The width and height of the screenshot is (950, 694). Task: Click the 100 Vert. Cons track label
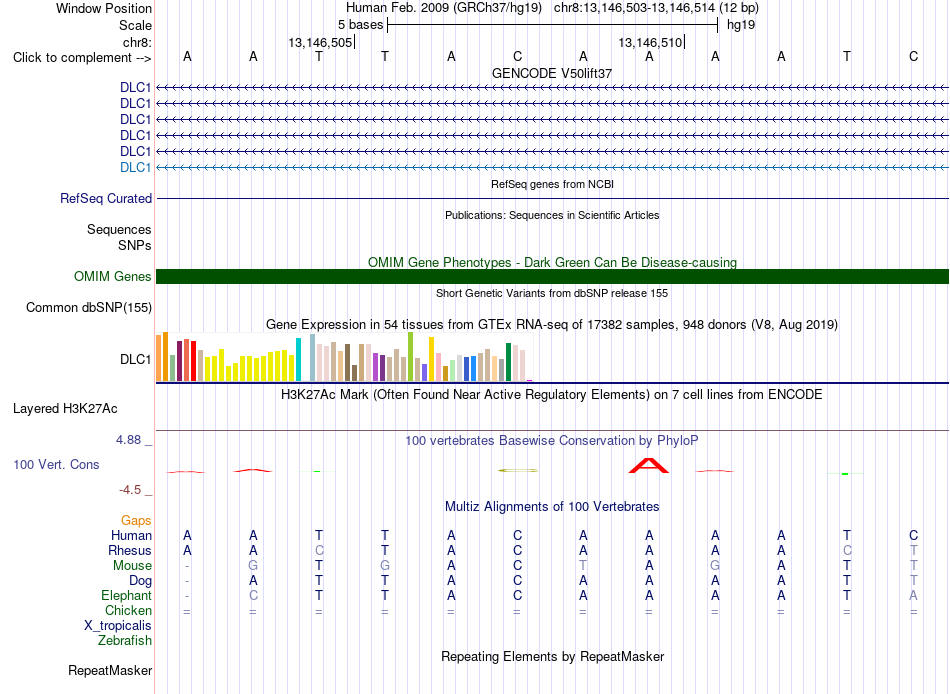pyautogui.click(x=56, y=464)
